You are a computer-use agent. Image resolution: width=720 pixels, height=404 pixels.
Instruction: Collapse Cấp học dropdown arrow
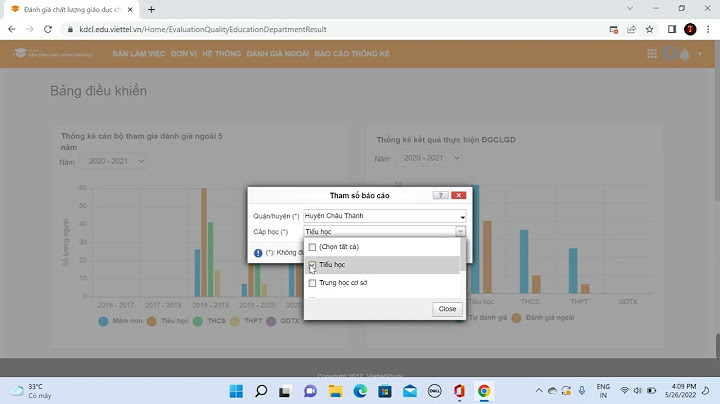point(460,231)
